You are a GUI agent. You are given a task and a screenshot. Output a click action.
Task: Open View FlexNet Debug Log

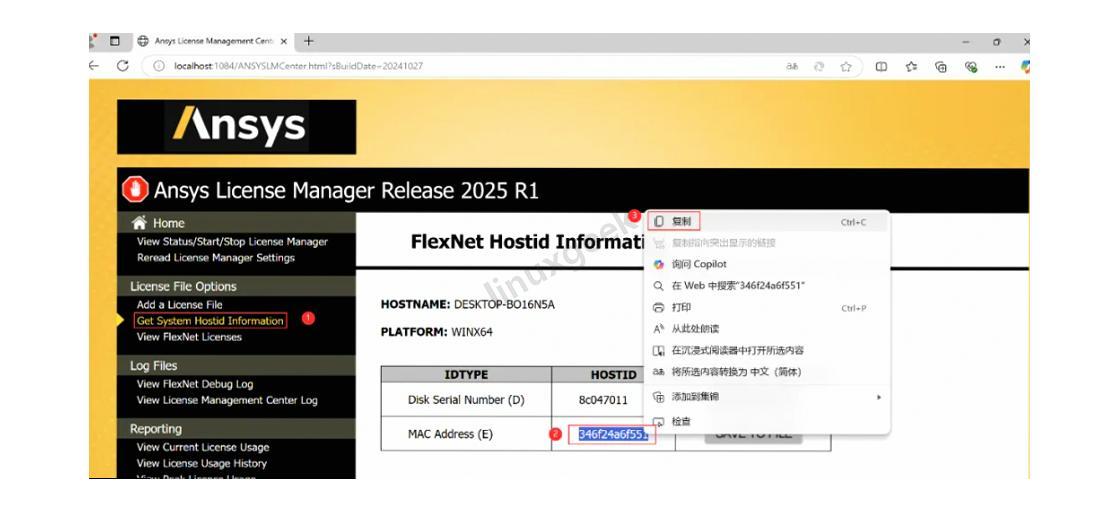195,384
